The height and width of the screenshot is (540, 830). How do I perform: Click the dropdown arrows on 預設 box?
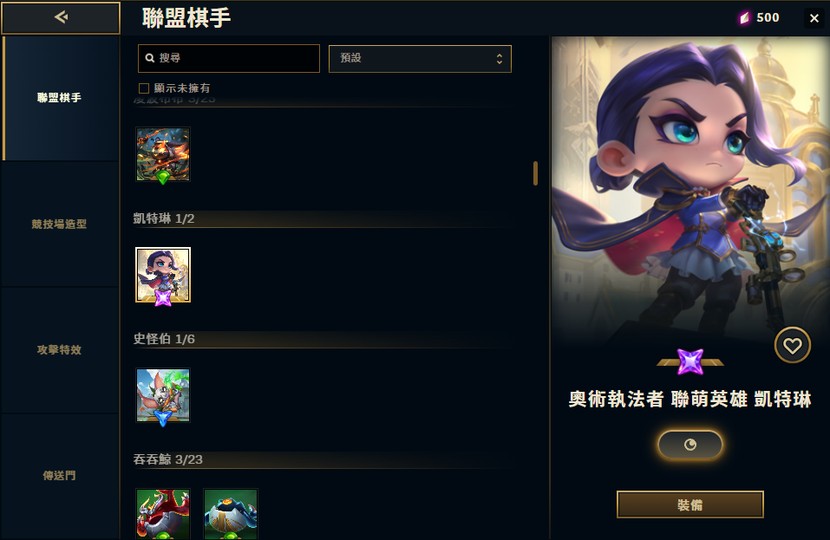click(x=499, y=58)
